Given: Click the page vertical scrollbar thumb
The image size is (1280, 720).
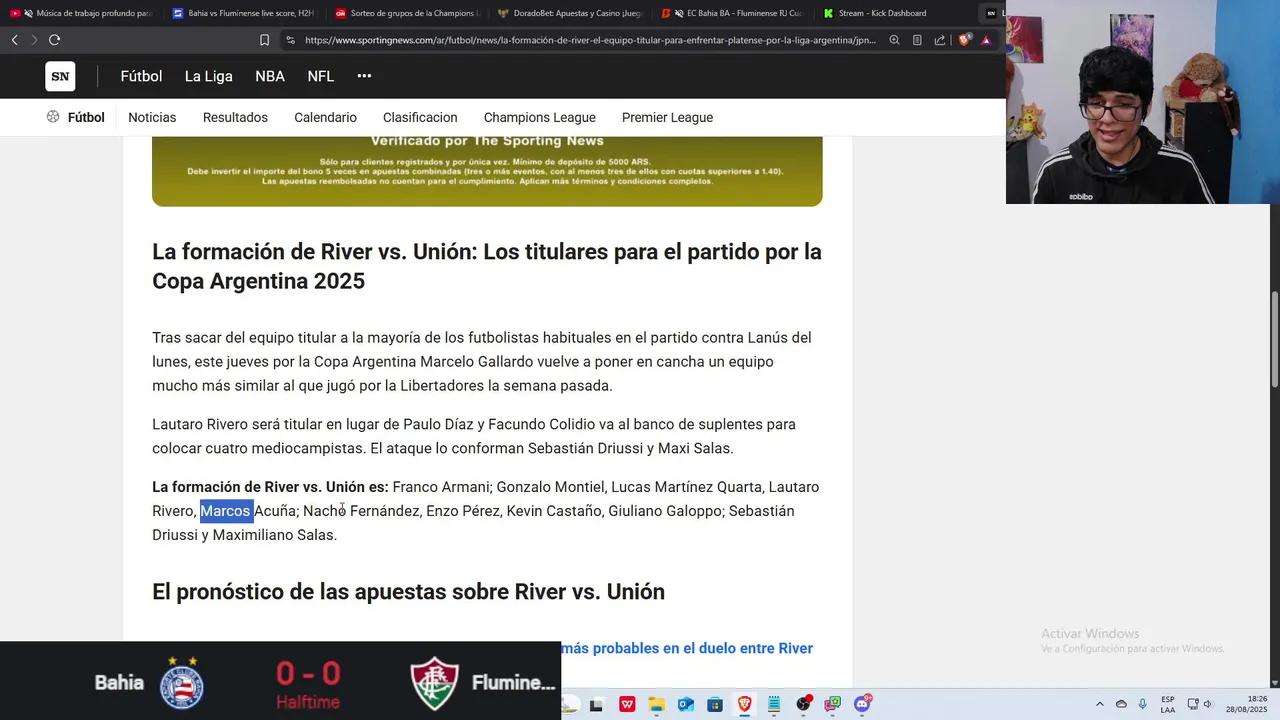Looking at the screenshot, I should tap(1275, 340).
